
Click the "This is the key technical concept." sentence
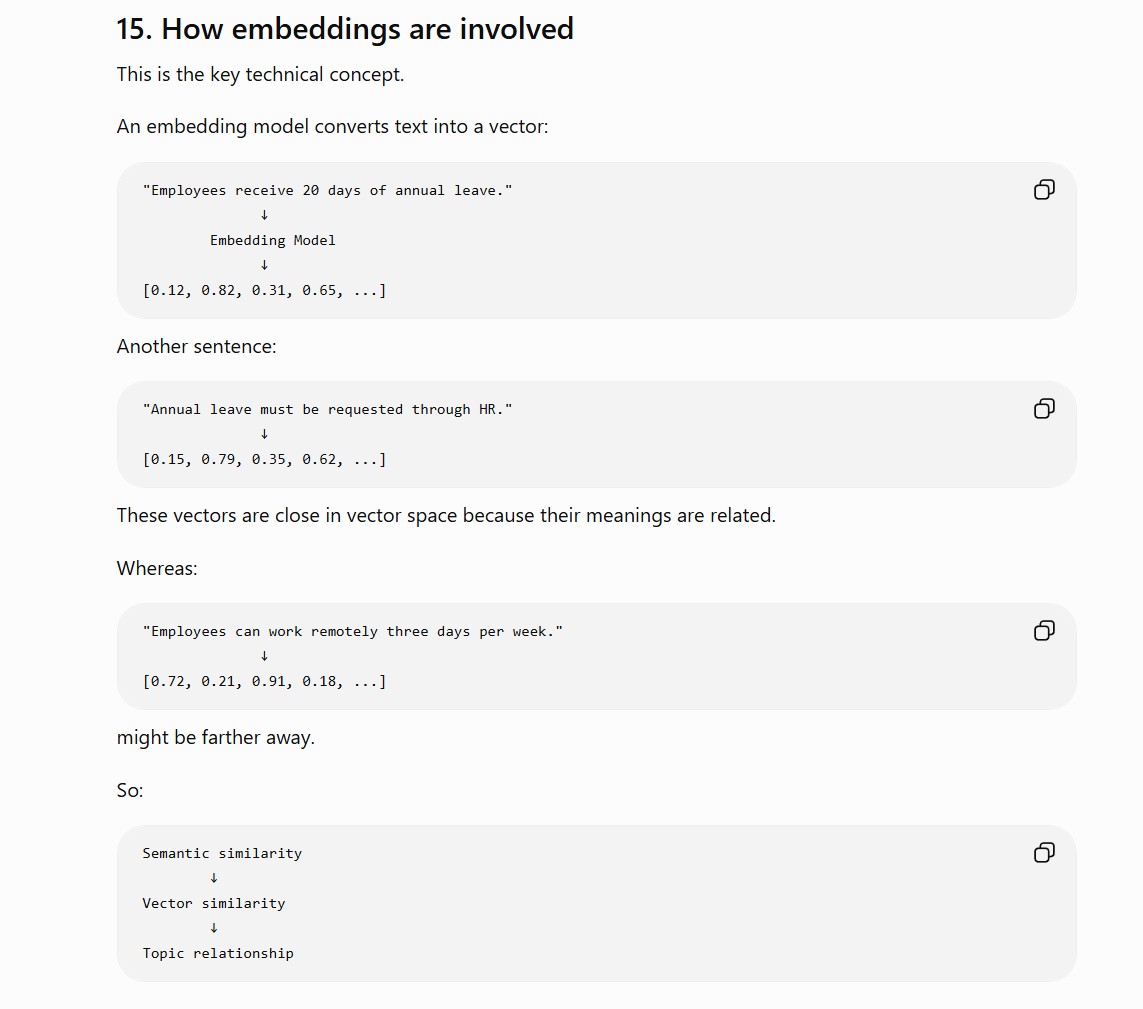tap(260, 74)
